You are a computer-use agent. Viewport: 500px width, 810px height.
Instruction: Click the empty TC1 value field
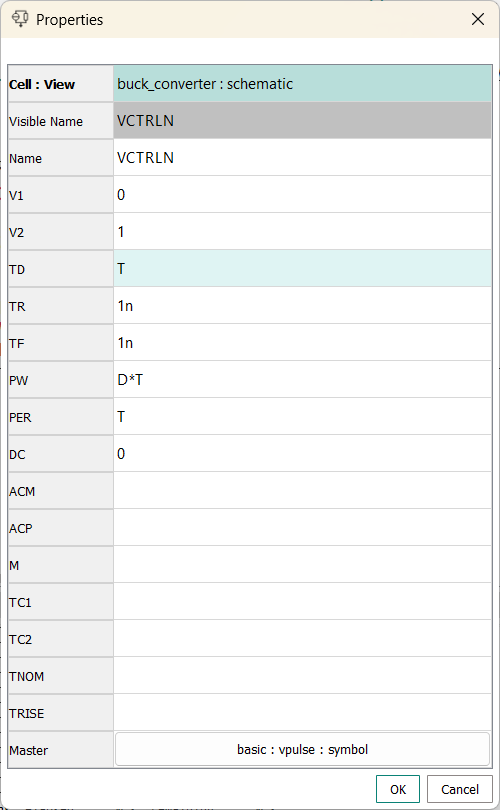tap(302, 602)
